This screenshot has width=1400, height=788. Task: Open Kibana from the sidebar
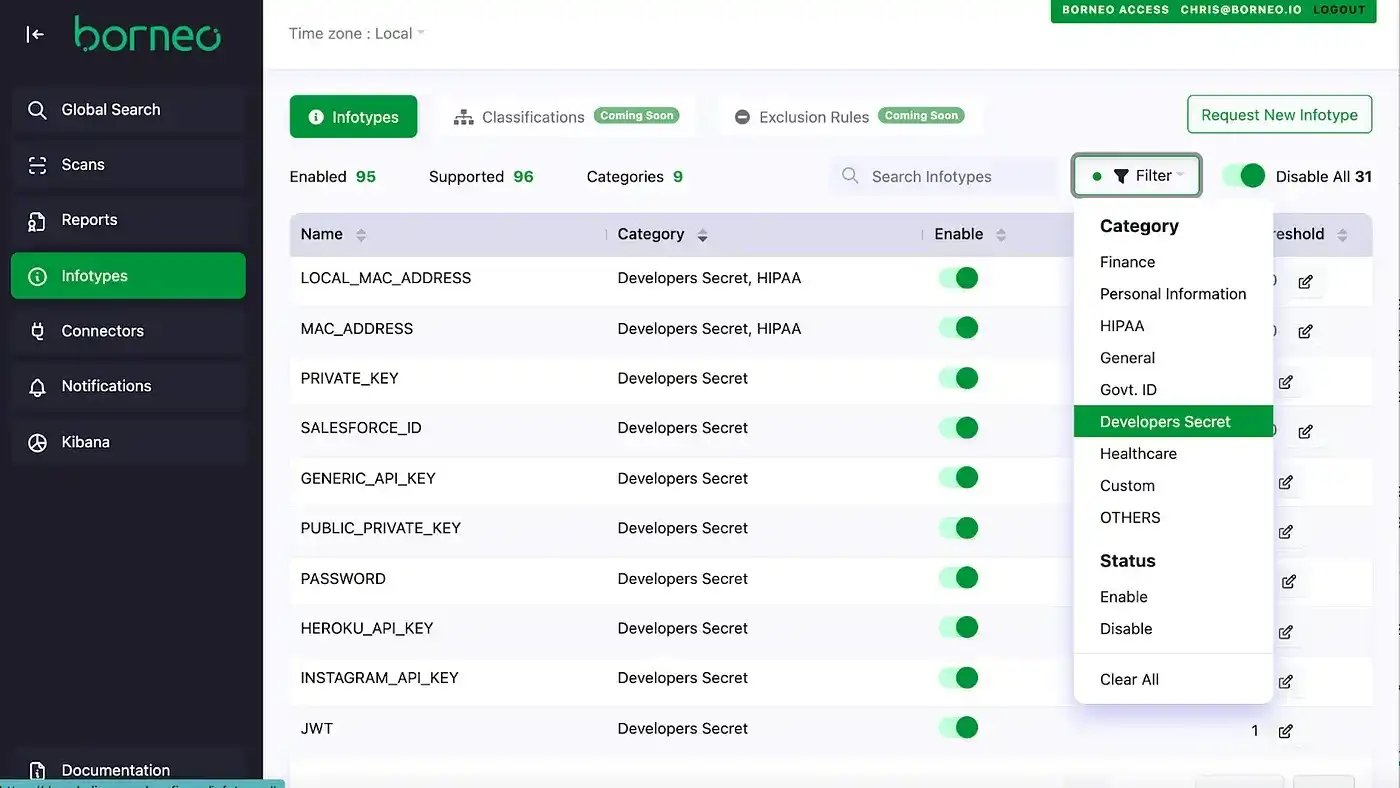click(x=128, y=442)
